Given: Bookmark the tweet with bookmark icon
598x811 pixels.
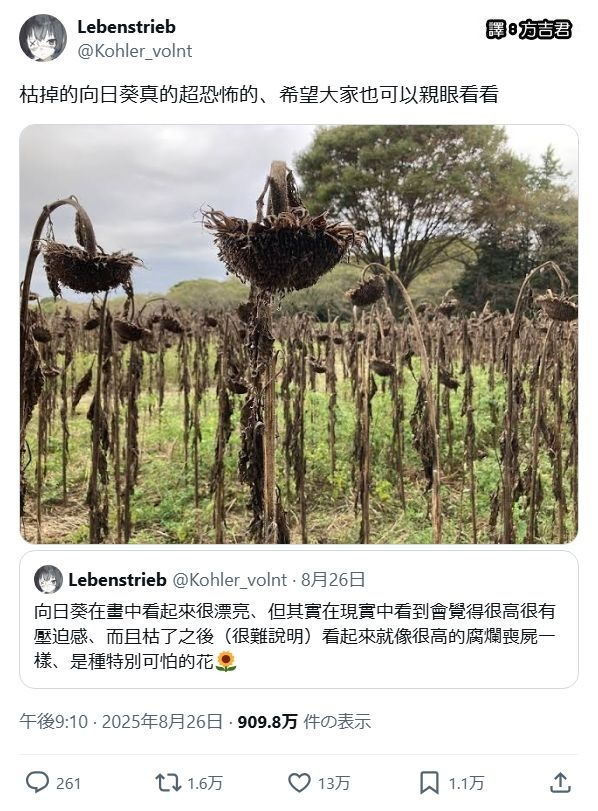Looking at the screenshot, I should [429, 783].
